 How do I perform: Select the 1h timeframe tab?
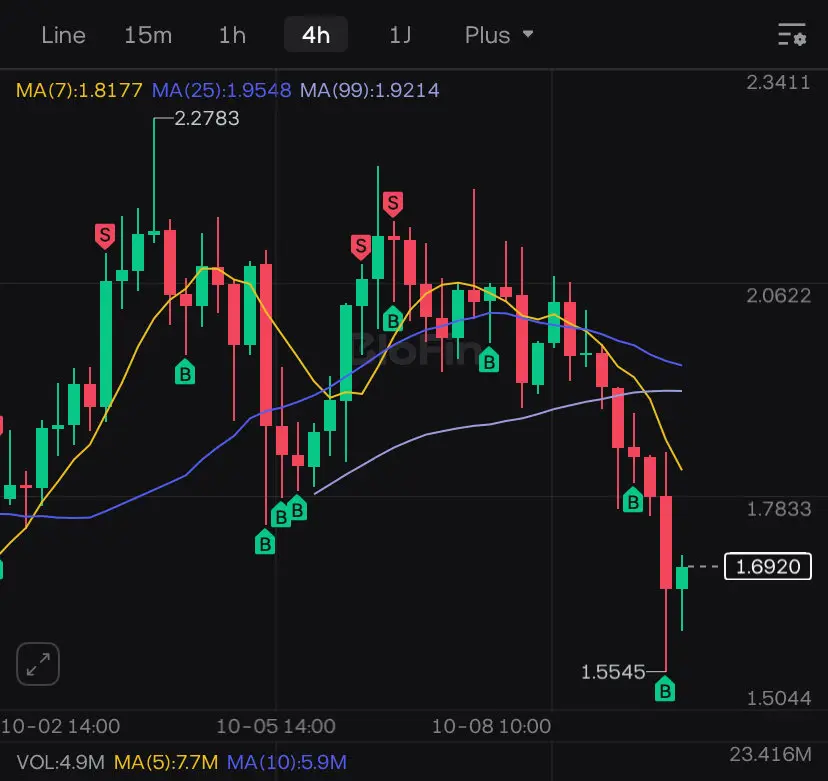[232, 35]
